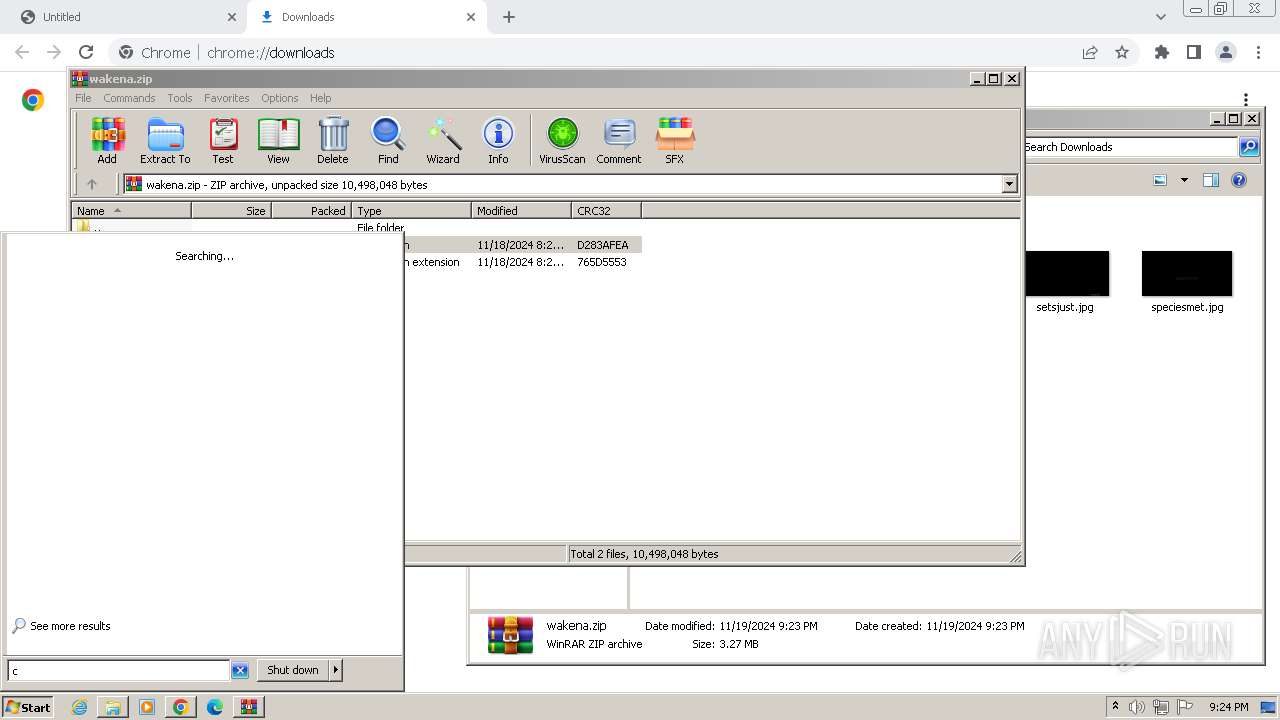Select the row with CRC32 765D5553
Image resolution: width=1280 pixels, height=720 pixels.
523,262
